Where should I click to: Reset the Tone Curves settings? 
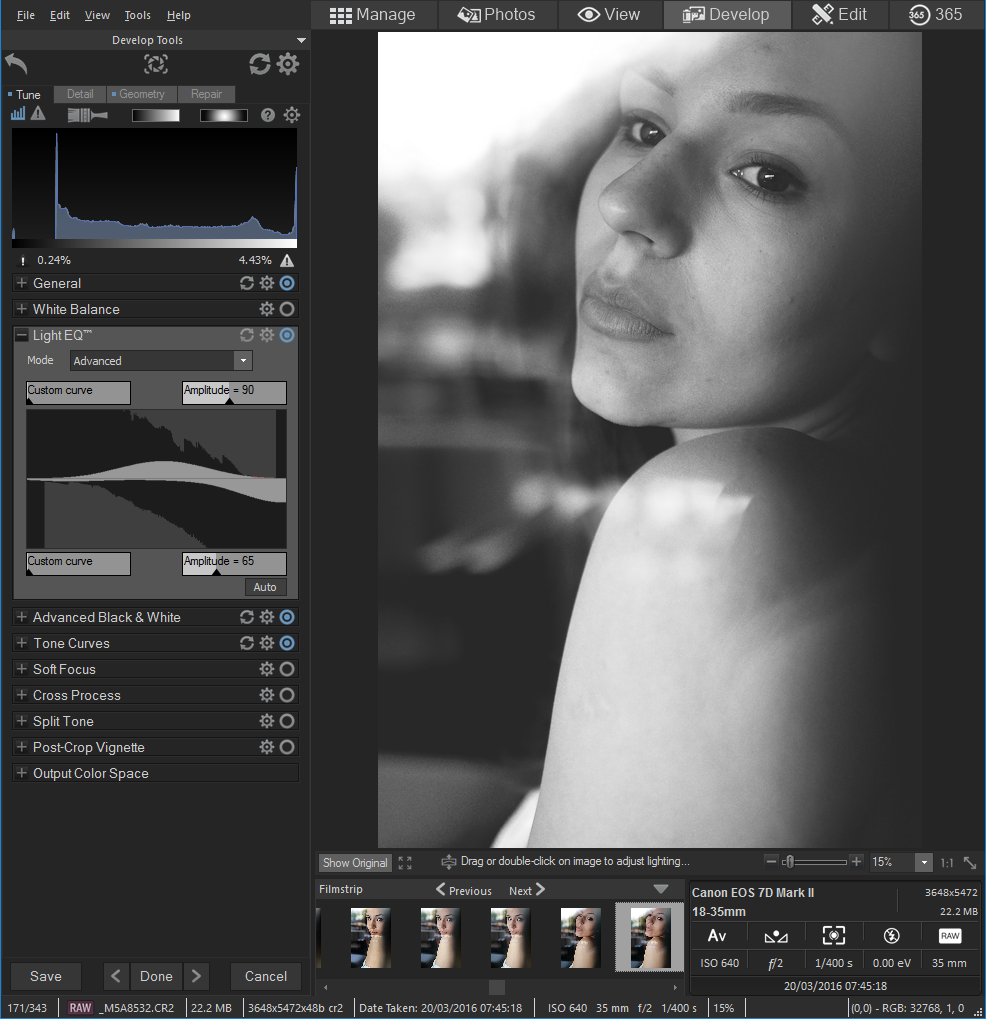tap(247, 643)
